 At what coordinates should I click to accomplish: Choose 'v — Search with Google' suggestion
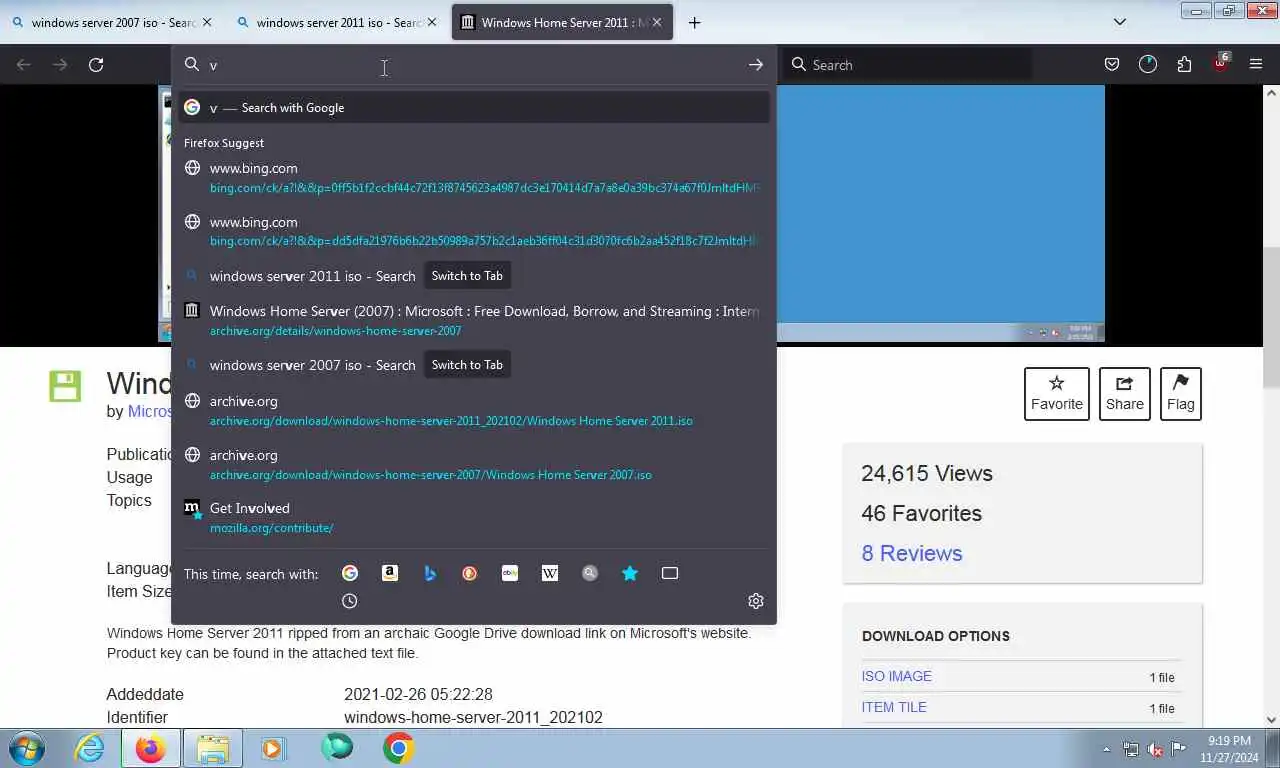tap(474, 107)
